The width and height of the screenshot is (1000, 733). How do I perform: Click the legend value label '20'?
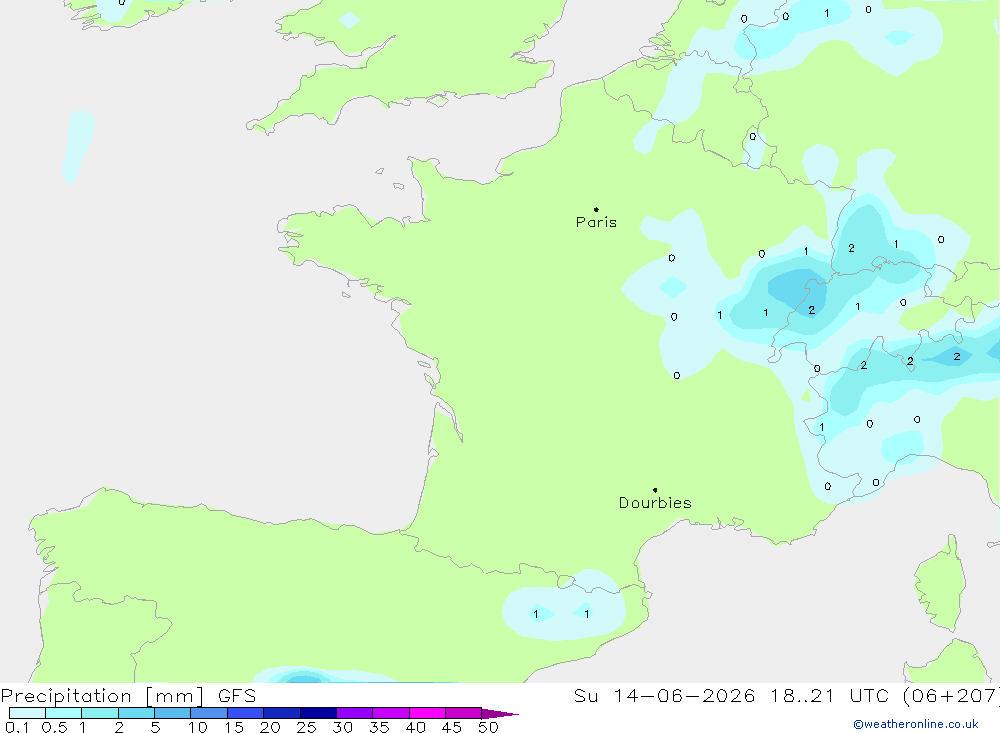[270, 727]
